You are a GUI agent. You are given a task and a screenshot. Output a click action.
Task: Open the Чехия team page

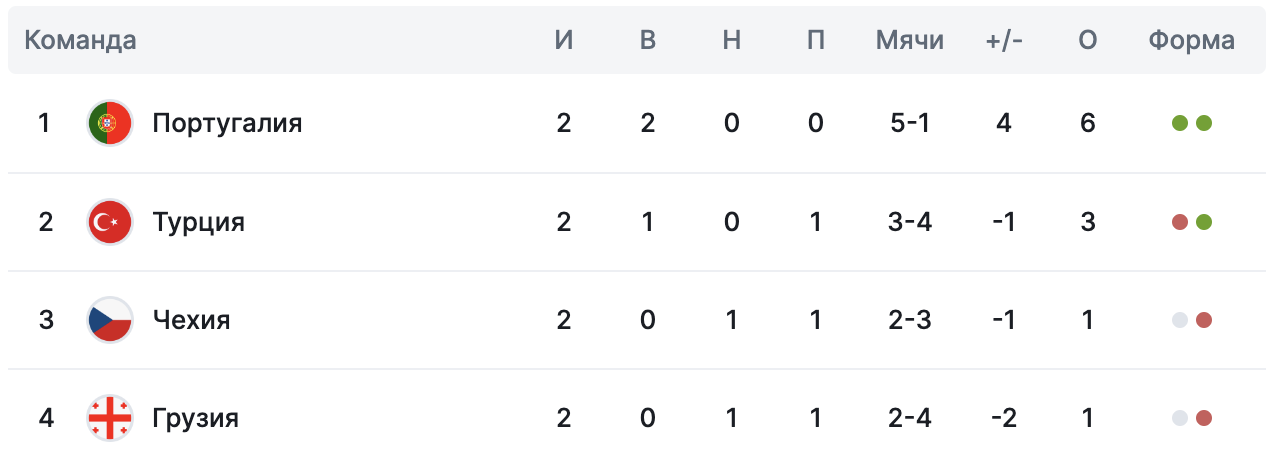tap(191, 320)
